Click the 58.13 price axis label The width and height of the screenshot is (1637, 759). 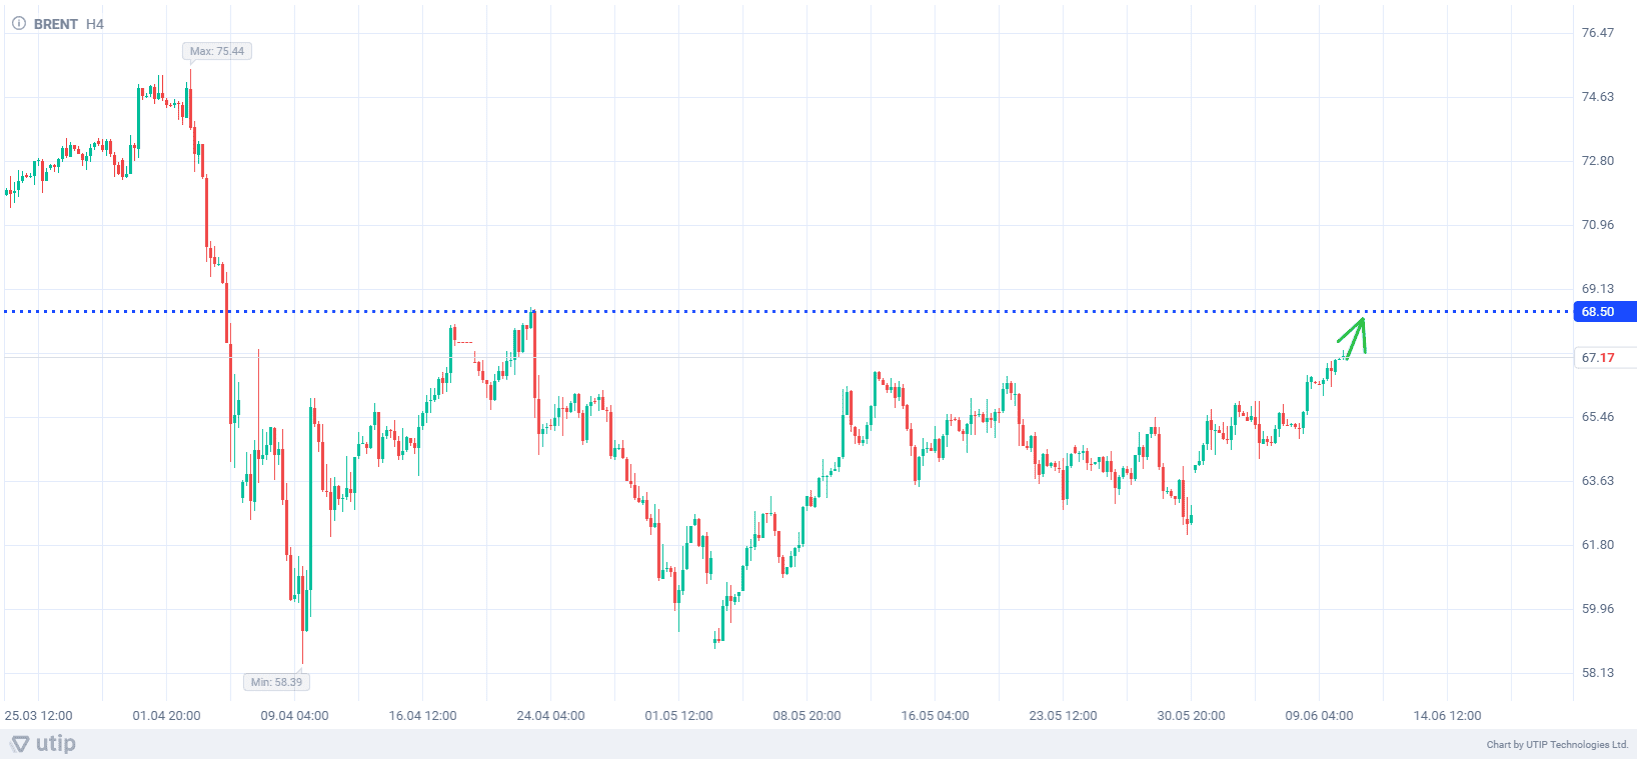[1597, 673]
